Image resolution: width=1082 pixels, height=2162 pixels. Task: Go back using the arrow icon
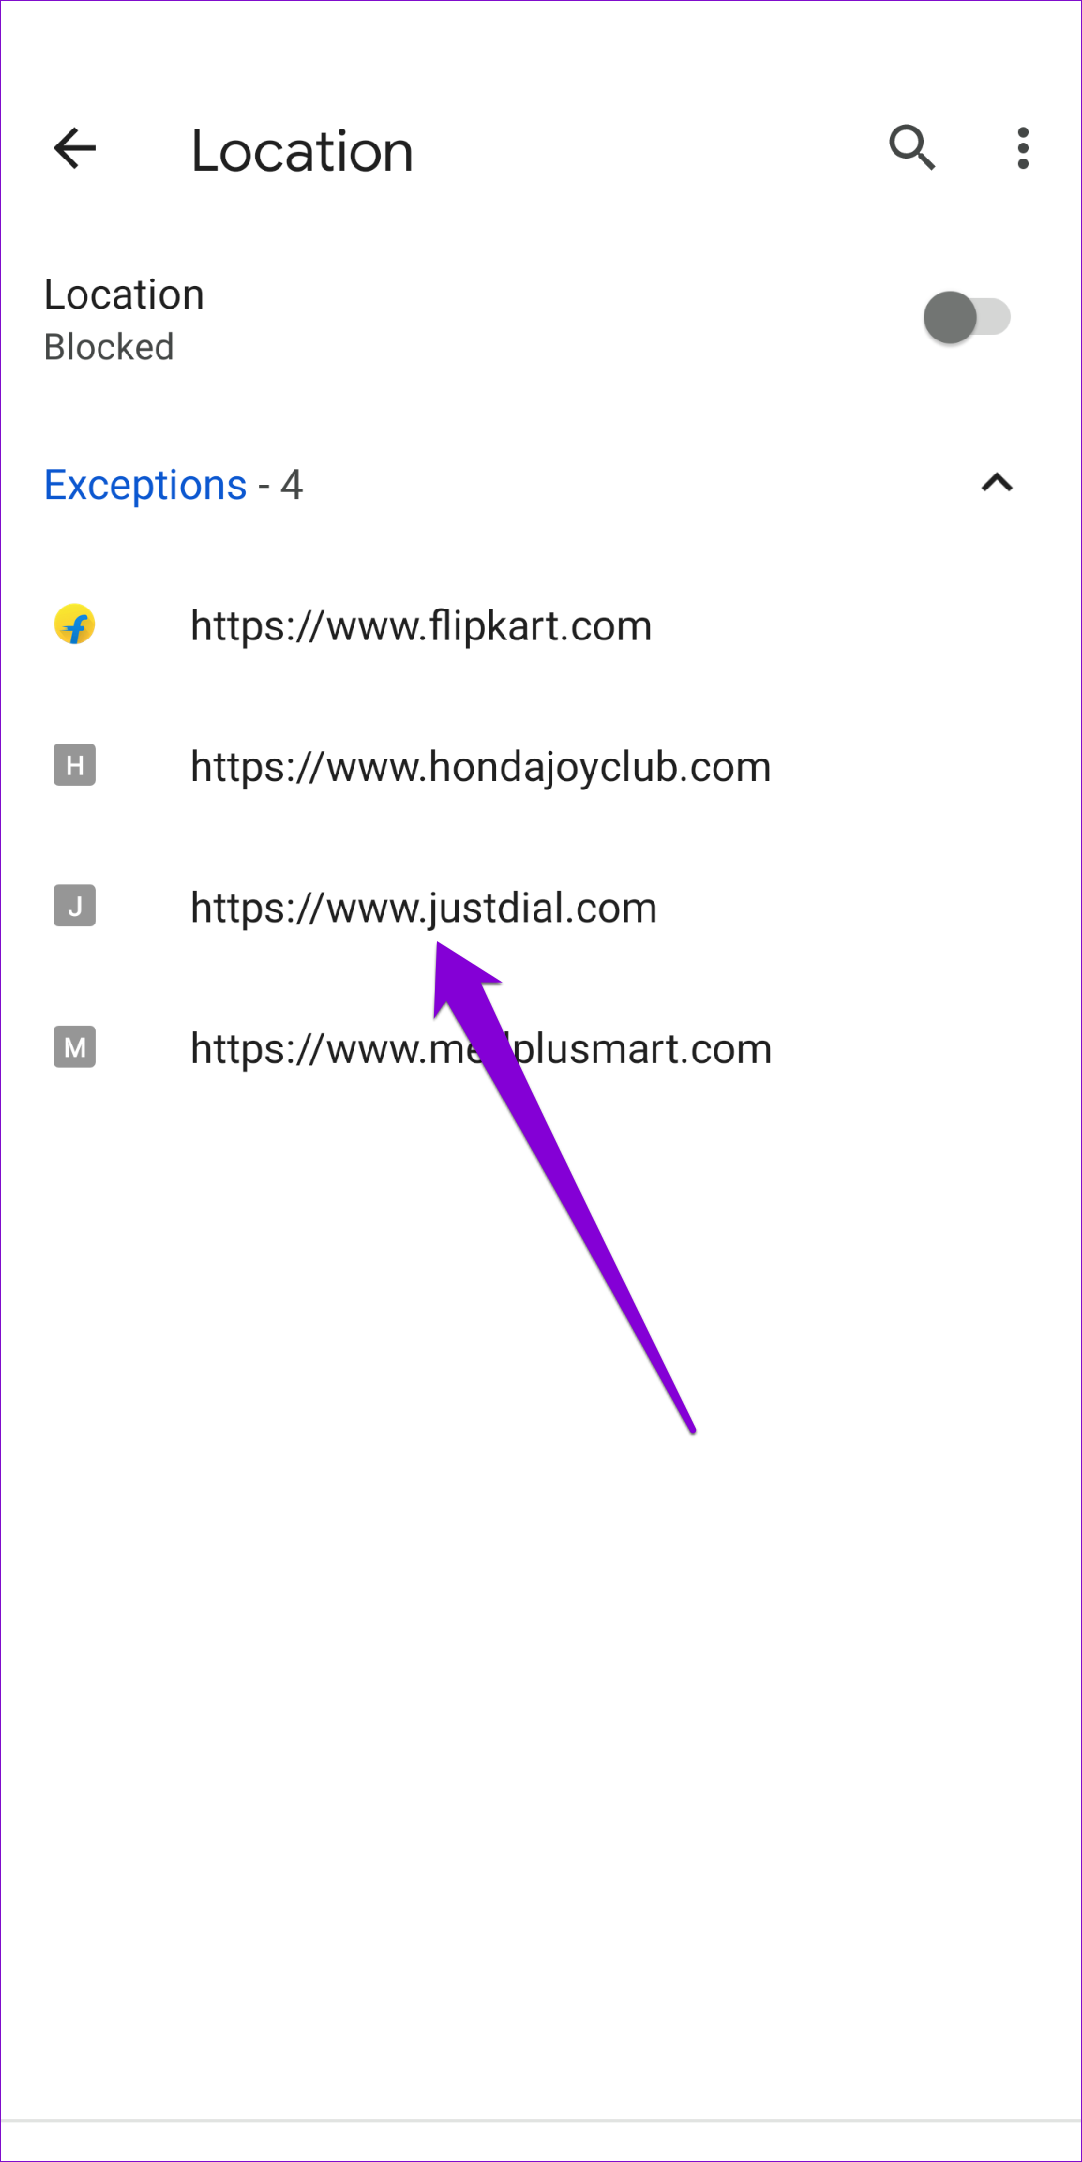75,149
